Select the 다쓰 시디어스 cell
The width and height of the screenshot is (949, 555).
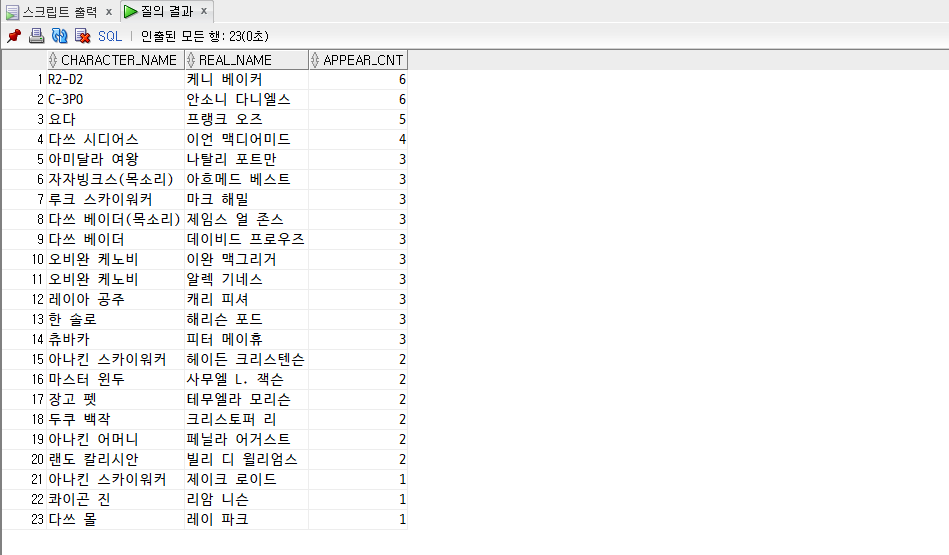pos(116,139)
